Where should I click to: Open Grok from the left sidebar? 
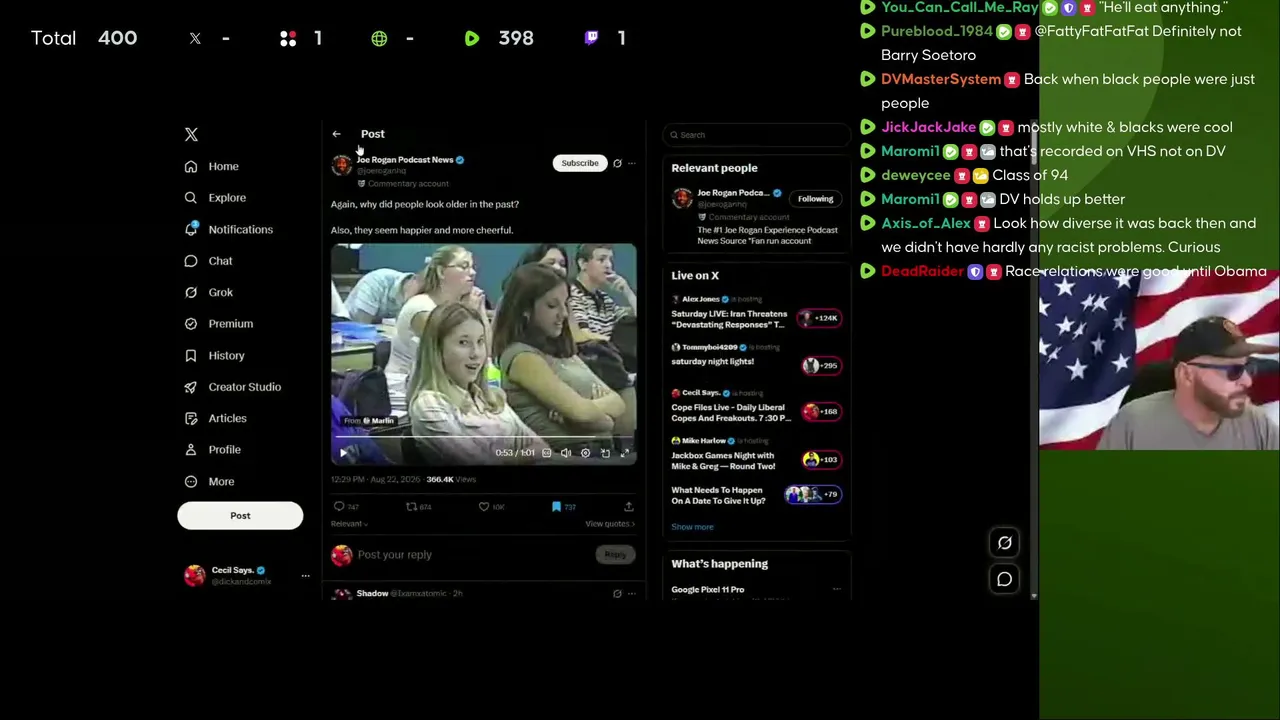208,292
